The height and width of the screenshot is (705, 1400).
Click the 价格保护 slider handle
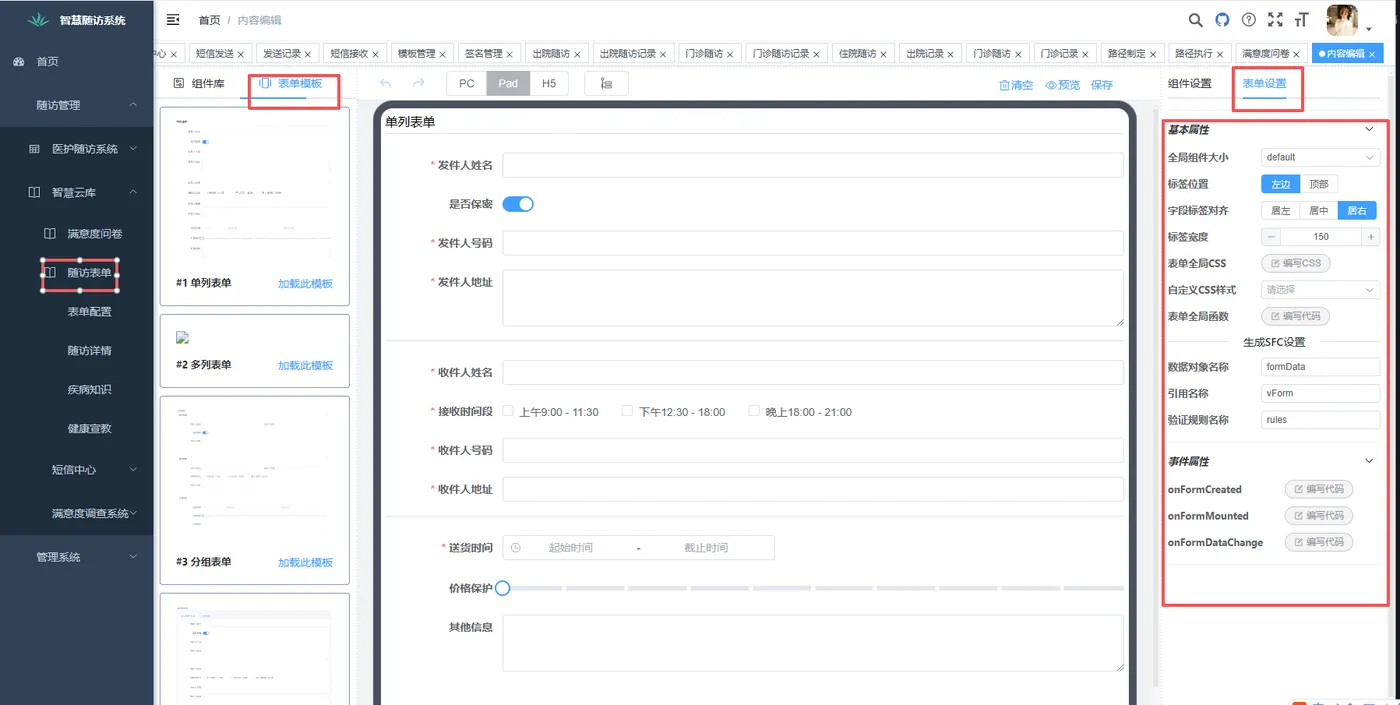(x=503, y=588)
